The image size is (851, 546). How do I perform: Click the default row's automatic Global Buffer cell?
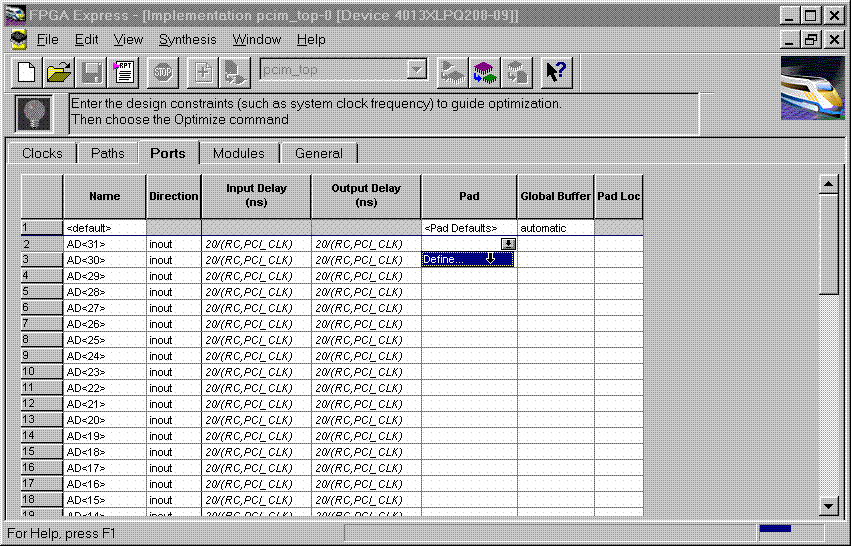(556, 228)
